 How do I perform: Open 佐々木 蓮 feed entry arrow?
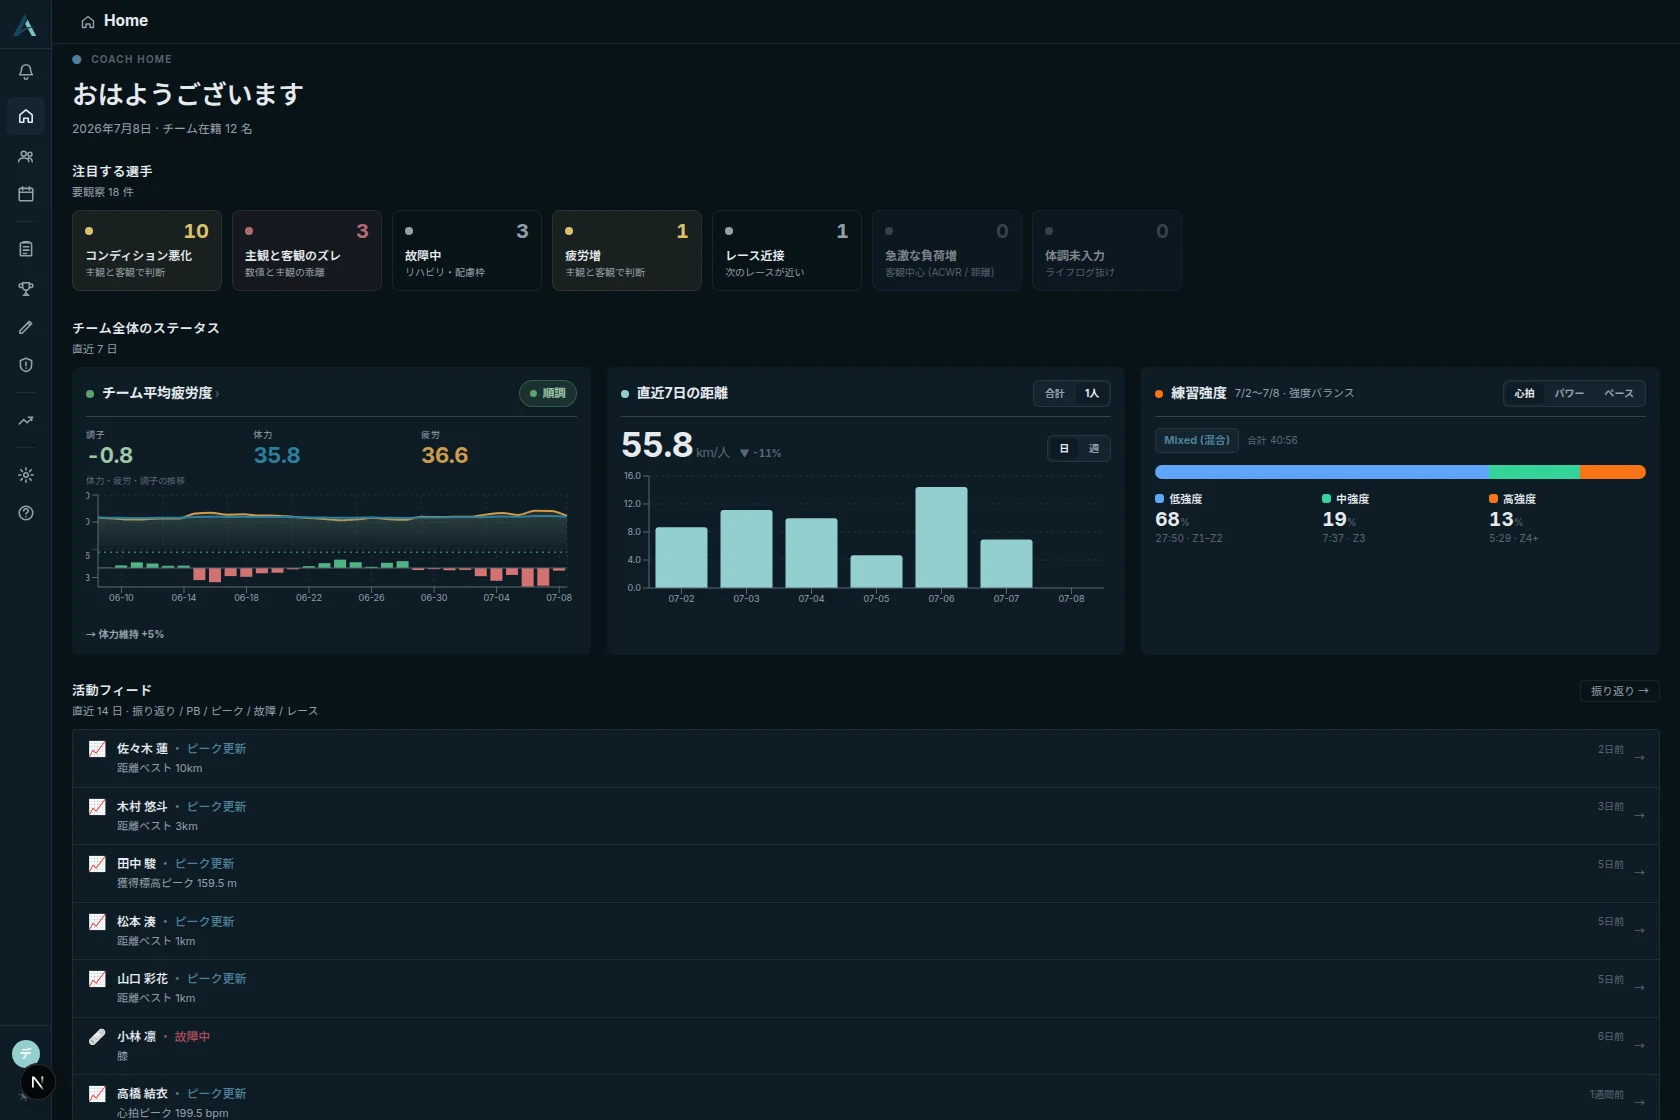(x=1639, y=758)
